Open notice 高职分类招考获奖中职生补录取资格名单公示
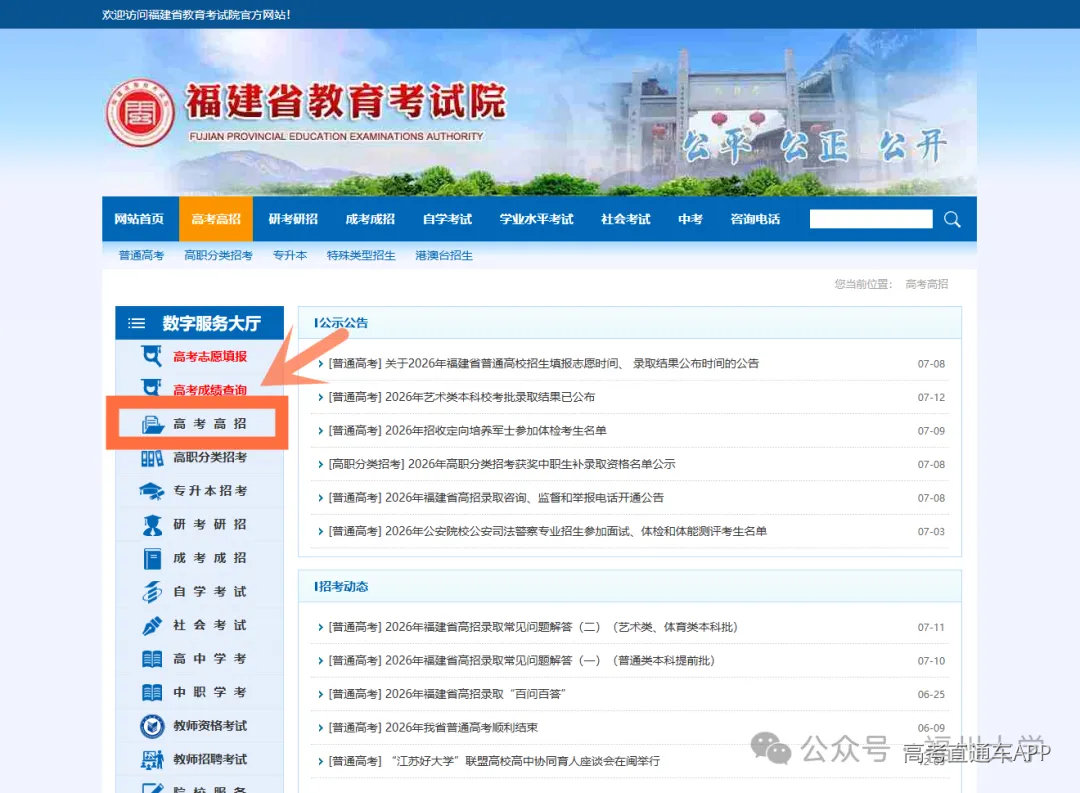This screenshot has height=793, width=1080. [501, 464]
